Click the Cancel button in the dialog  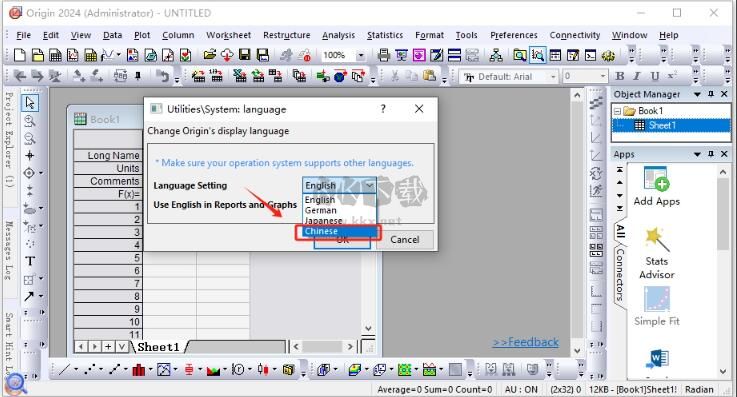(405, 240)
